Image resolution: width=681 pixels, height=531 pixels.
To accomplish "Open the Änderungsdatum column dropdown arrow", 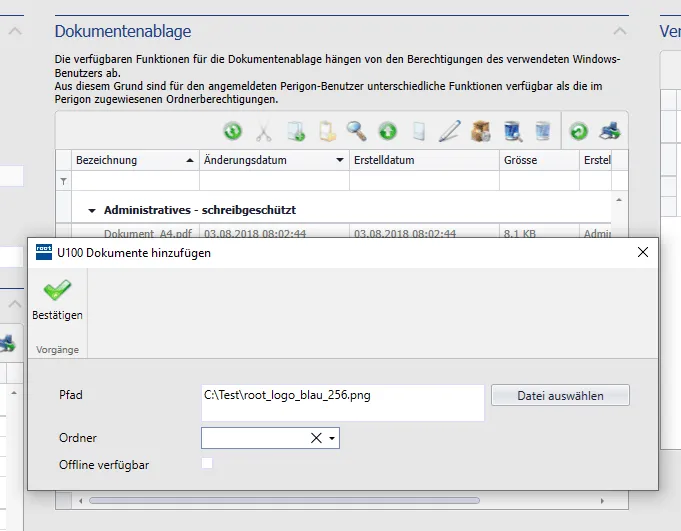I will coord(340,160).
